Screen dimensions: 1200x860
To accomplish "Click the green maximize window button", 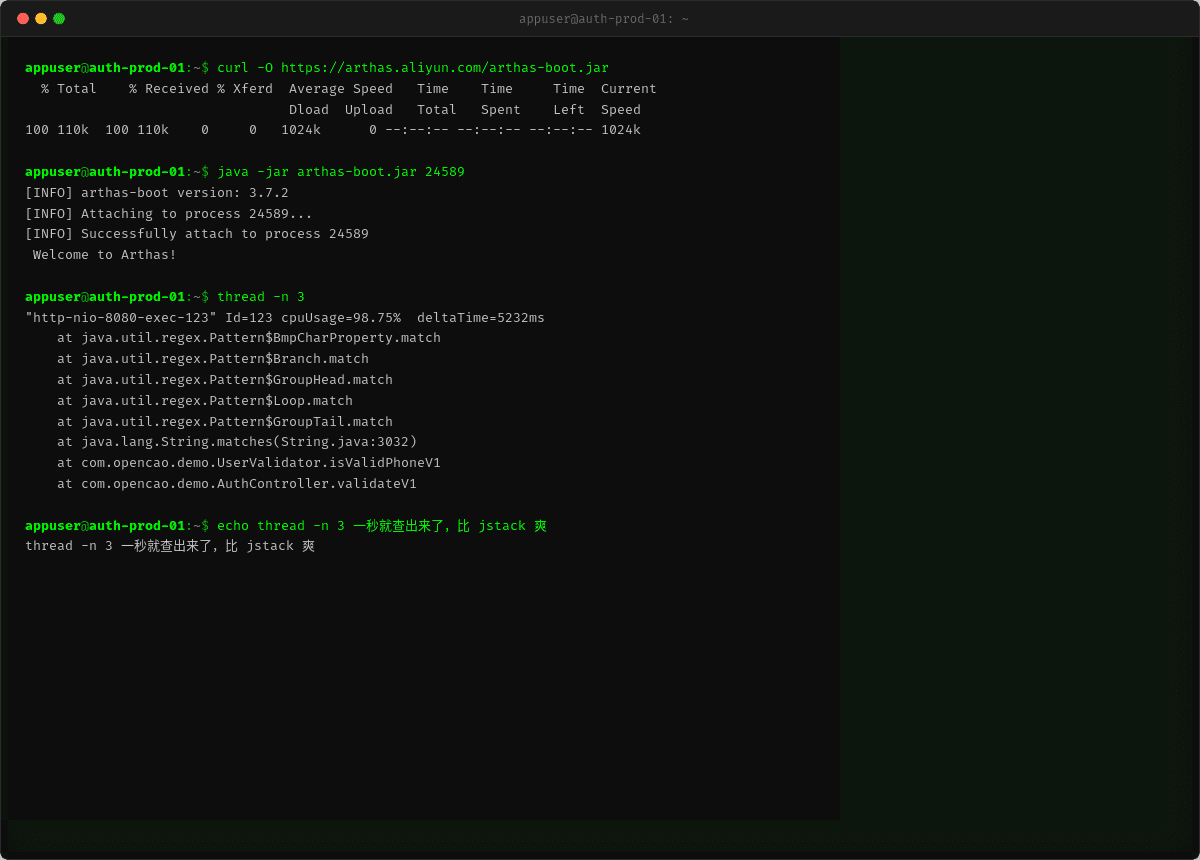I will point(59,18).
